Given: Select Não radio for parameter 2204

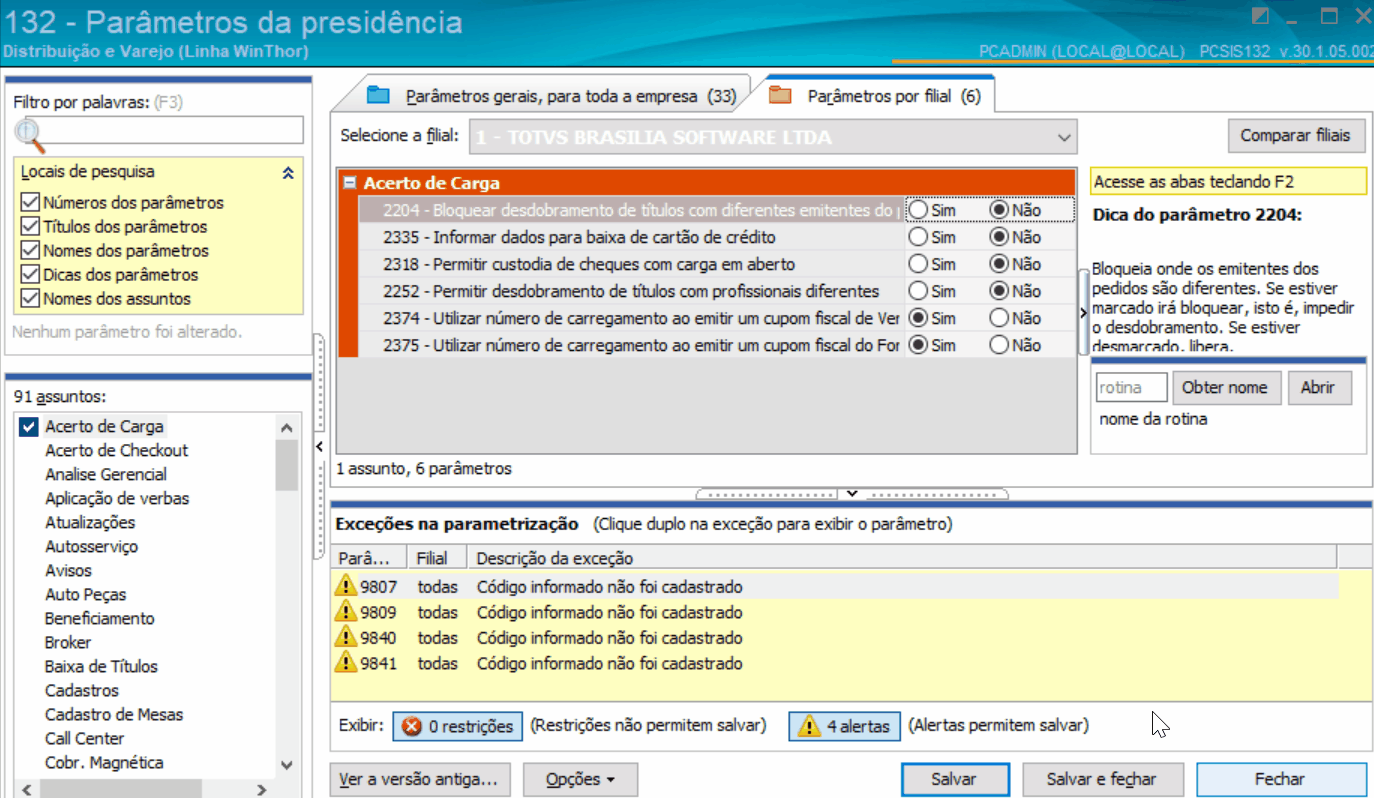Looking at the screenshot, I should coord(999,210).
